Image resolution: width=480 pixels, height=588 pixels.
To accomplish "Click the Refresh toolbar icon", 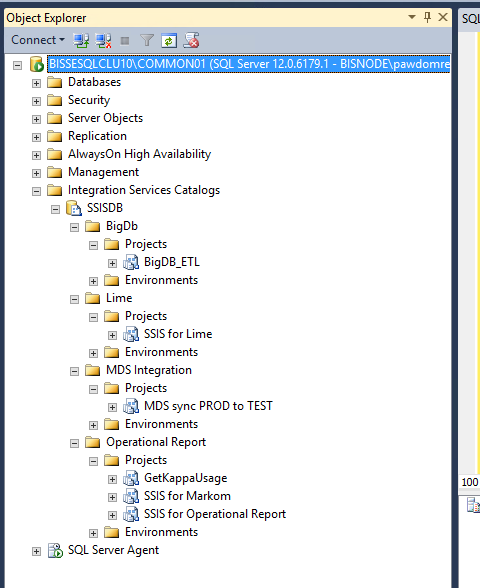I will [169, 40].
